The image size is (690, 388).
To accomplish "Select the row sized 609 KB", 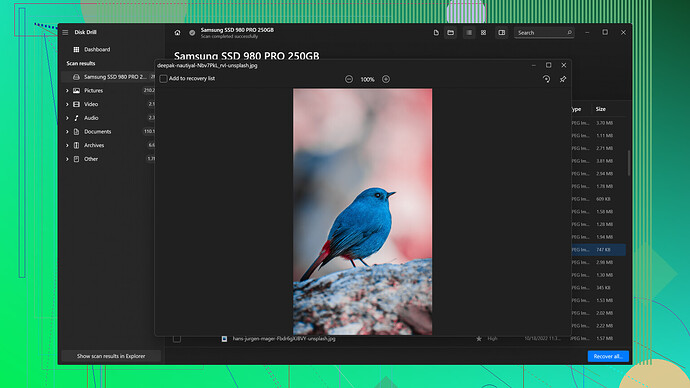I will click(x=598, y=199).
